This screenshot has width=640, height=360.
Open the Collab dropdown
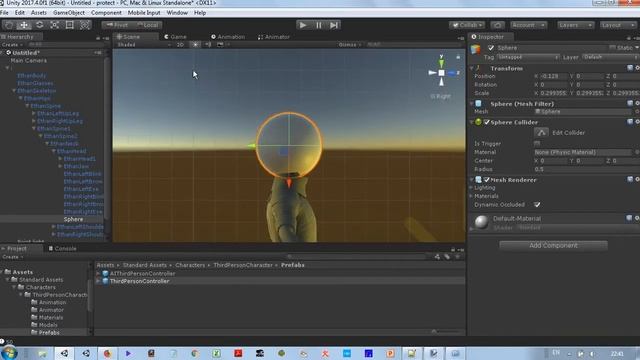pos(467,25)
